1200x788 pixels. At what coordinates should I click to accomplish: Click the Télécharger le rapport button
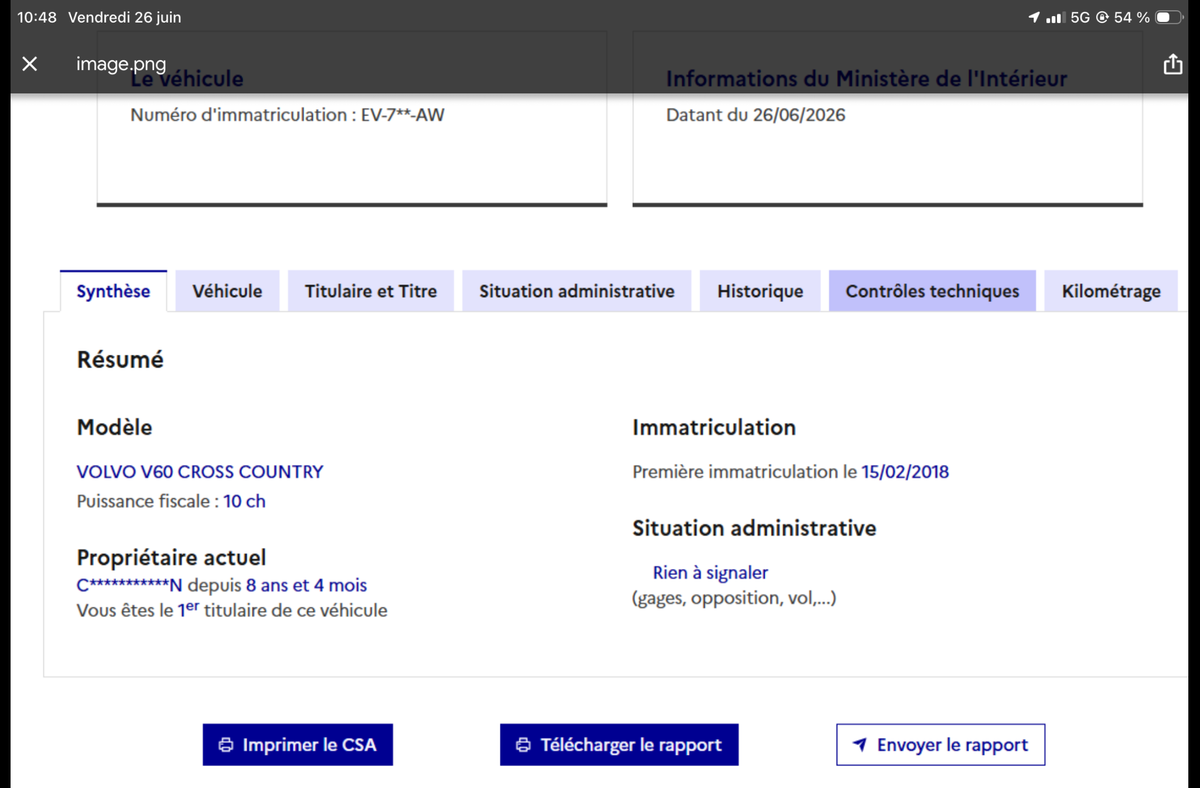(x=619, y=745)
